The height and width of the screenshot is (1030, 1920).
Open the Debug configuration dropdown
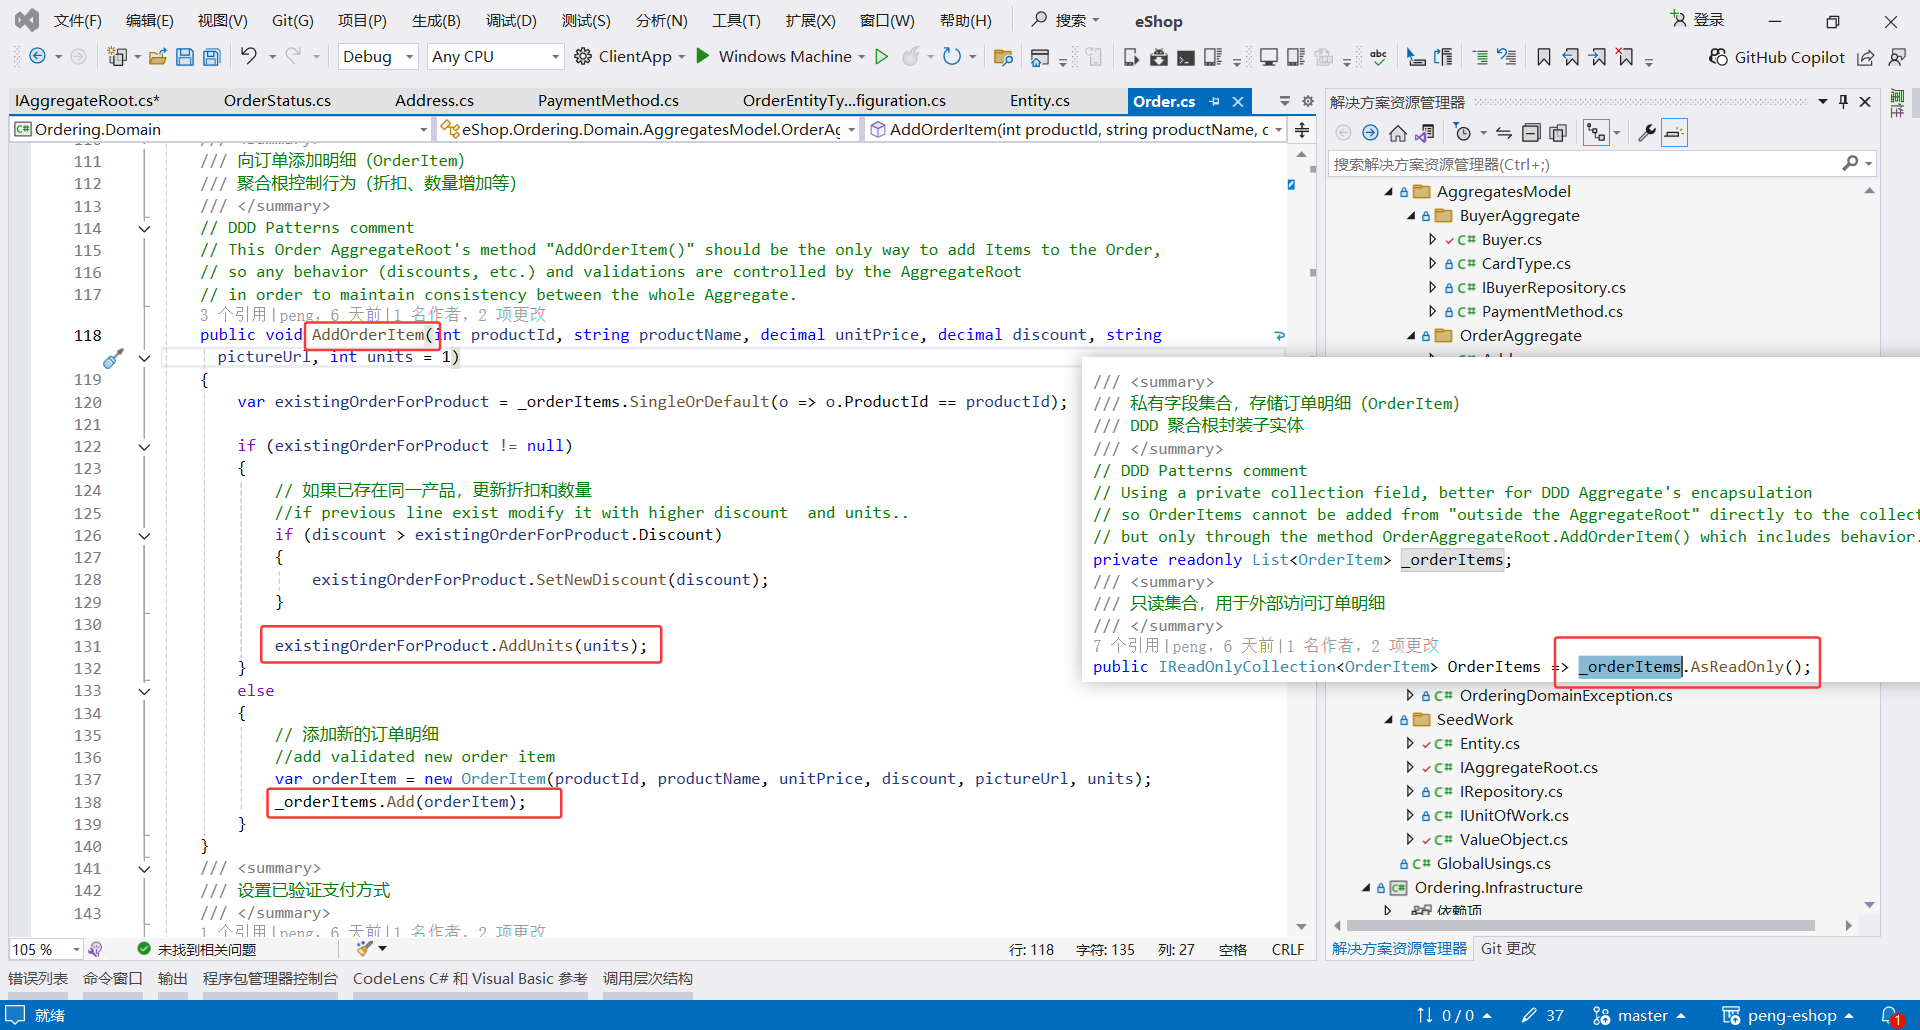tap(378, 57)
